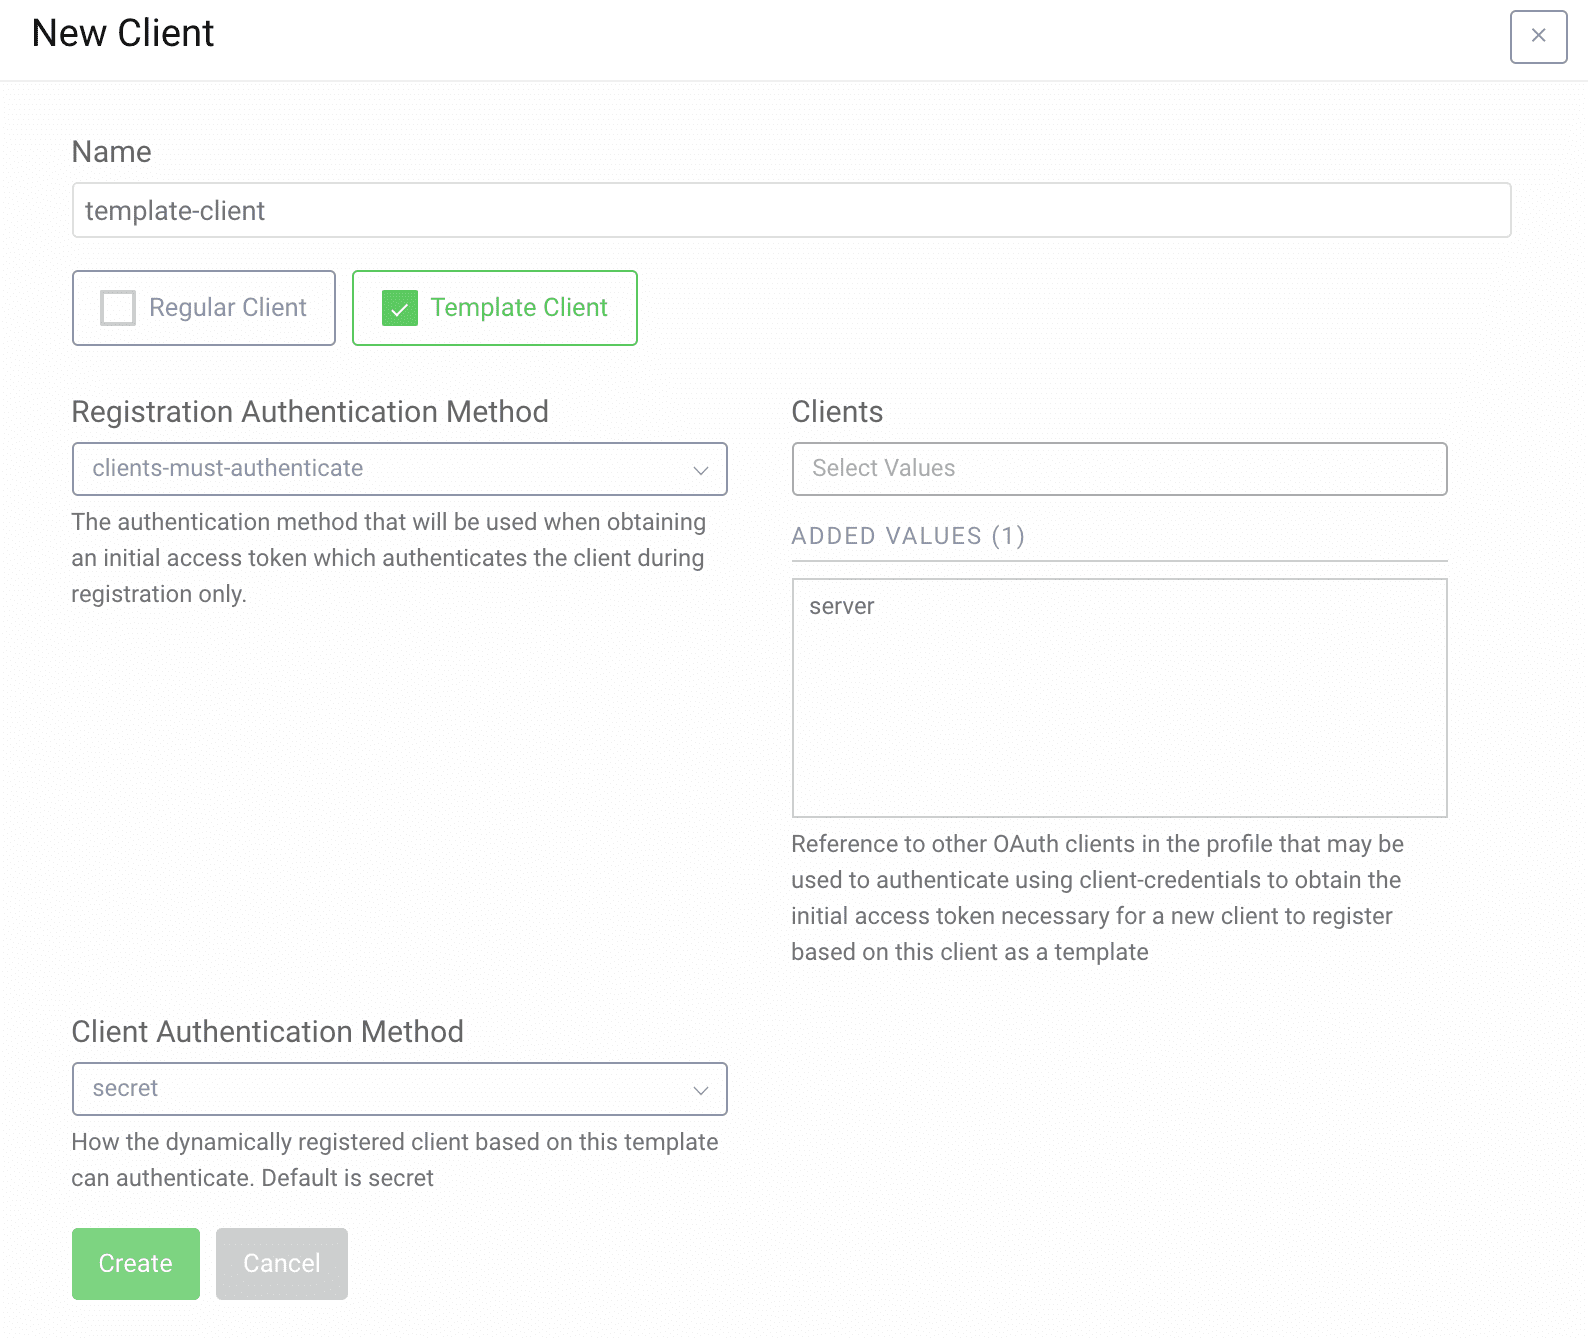
Task: Select the 'server' added value
Action: tap(842, 606)
